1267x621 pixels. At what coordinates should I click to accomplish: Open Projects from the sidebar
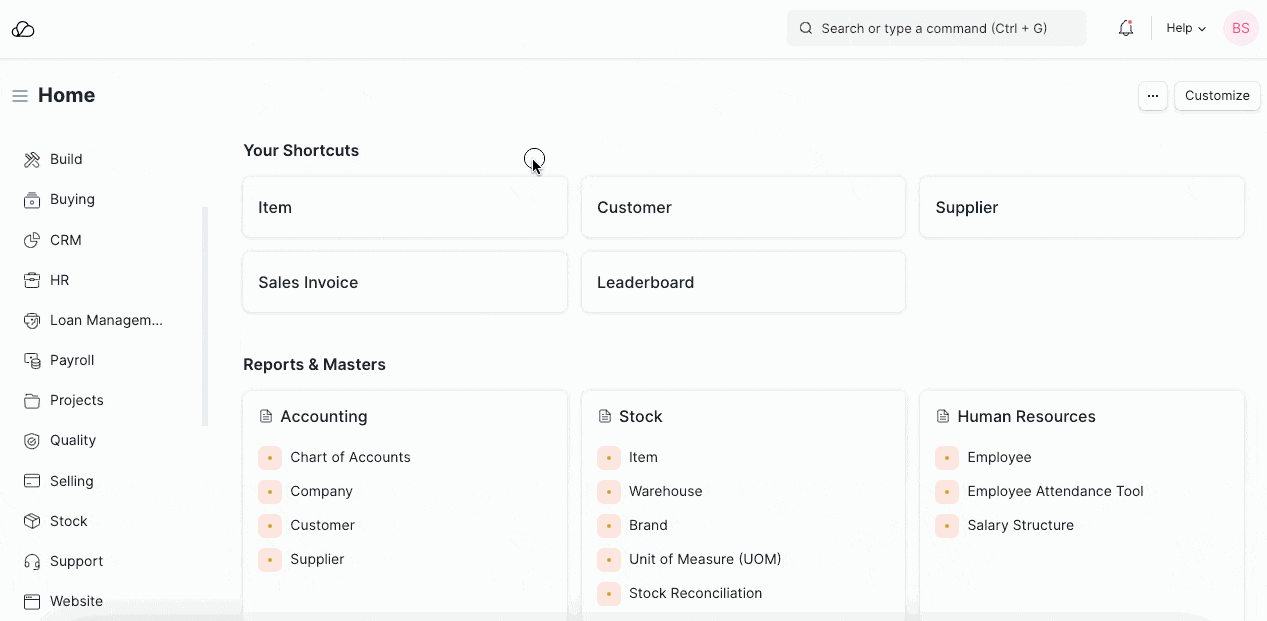pyautogui.click(x=77, y=400)
